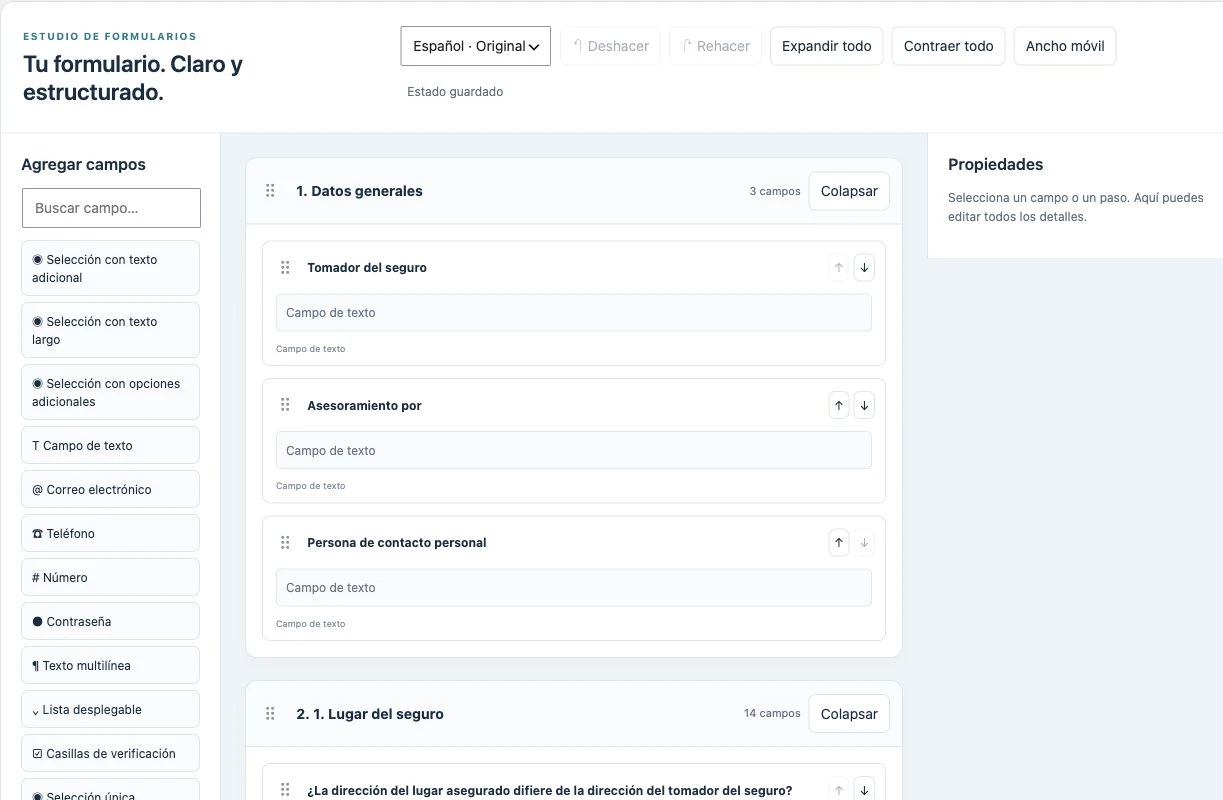Collapse the Datos generales step
The height and width of the screenshot is (800, 1223).
pos(849,191)
